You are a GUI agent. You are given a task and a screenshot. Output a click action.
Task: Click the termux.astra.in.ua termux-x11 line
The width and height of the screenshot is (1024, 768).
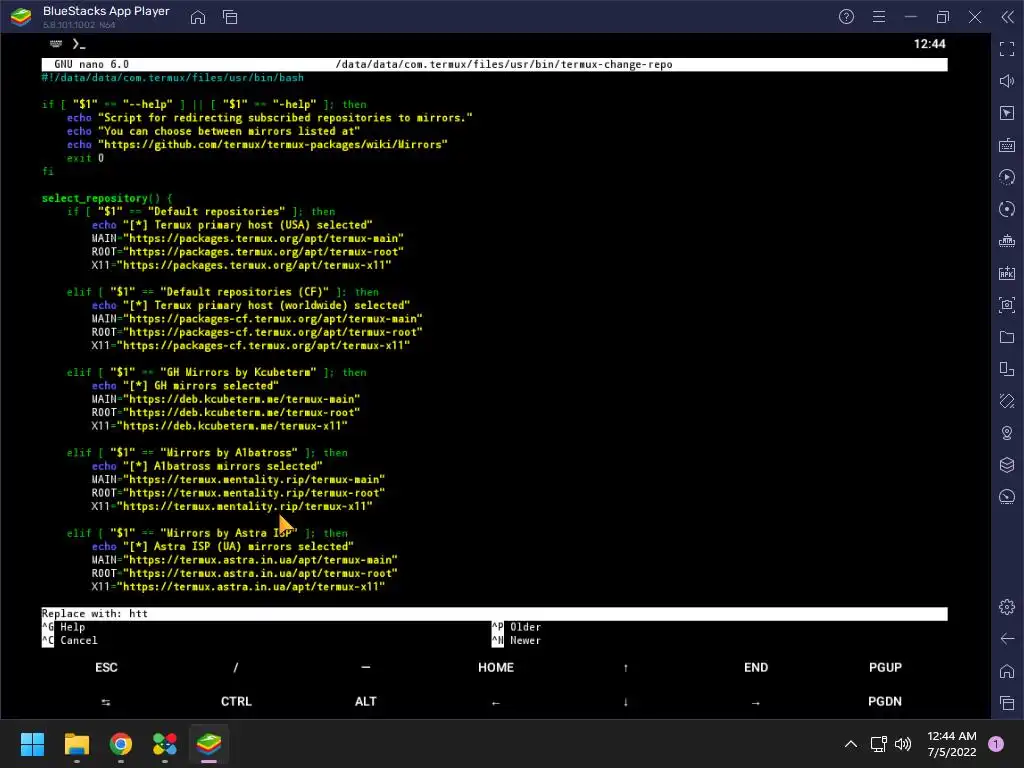(x=238, y=586)
